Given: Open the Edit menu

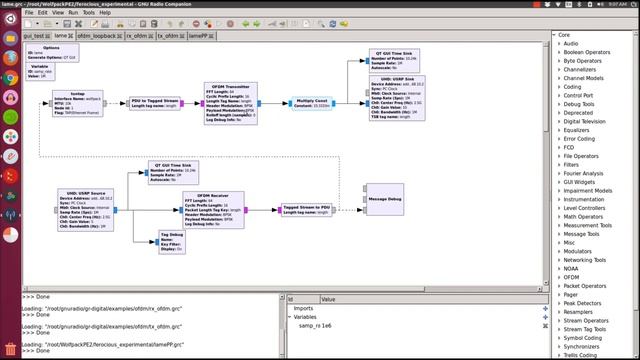Looking at the screenshot, I should click(42, 13).
